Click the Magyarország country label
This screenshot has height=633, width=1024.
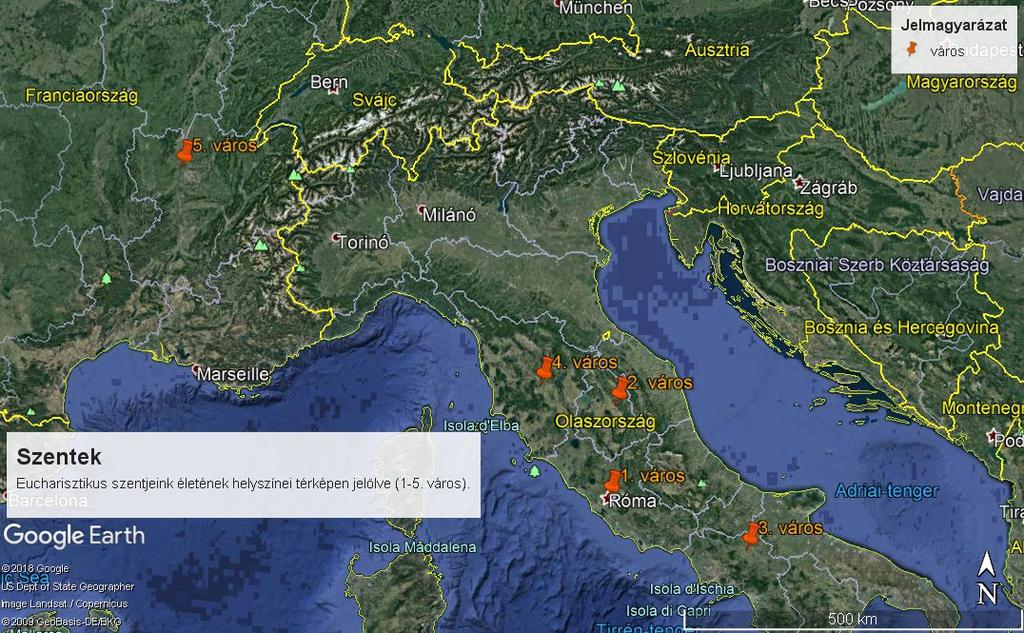(961, 83)
